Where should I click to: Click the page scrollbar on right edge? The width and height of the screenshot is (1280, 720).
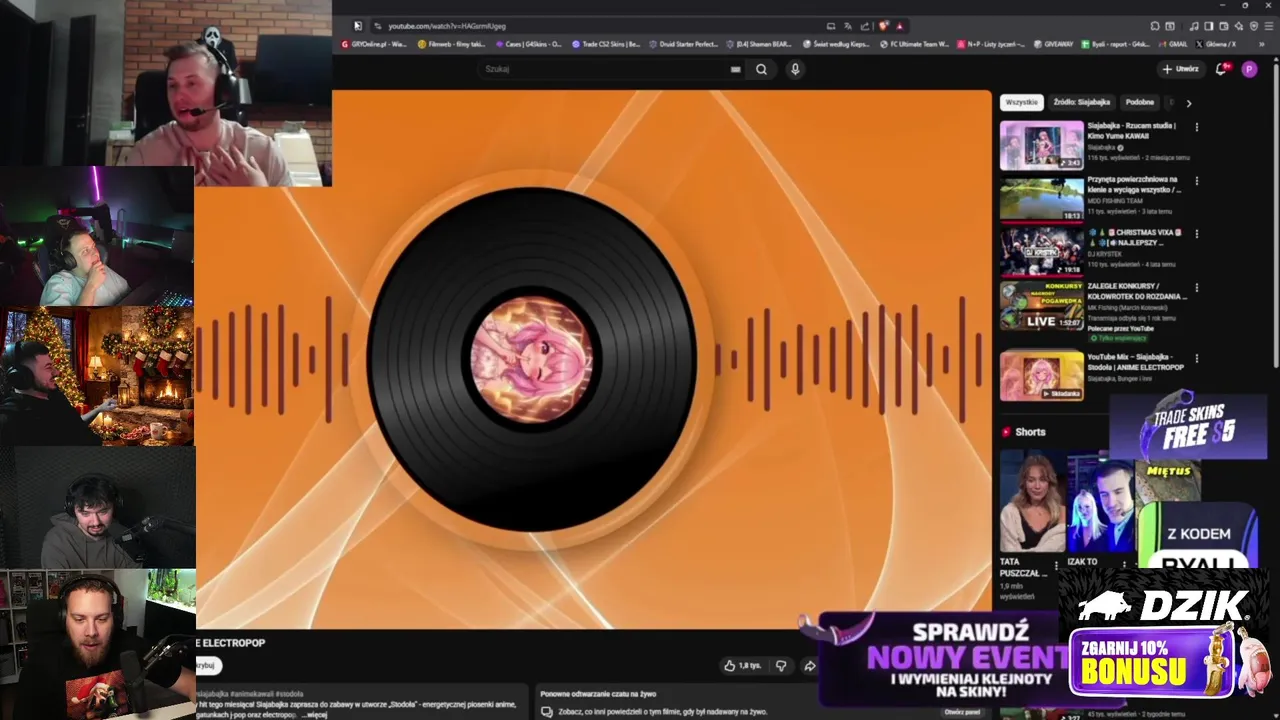pyautogui.click(x=1276, y=215)
